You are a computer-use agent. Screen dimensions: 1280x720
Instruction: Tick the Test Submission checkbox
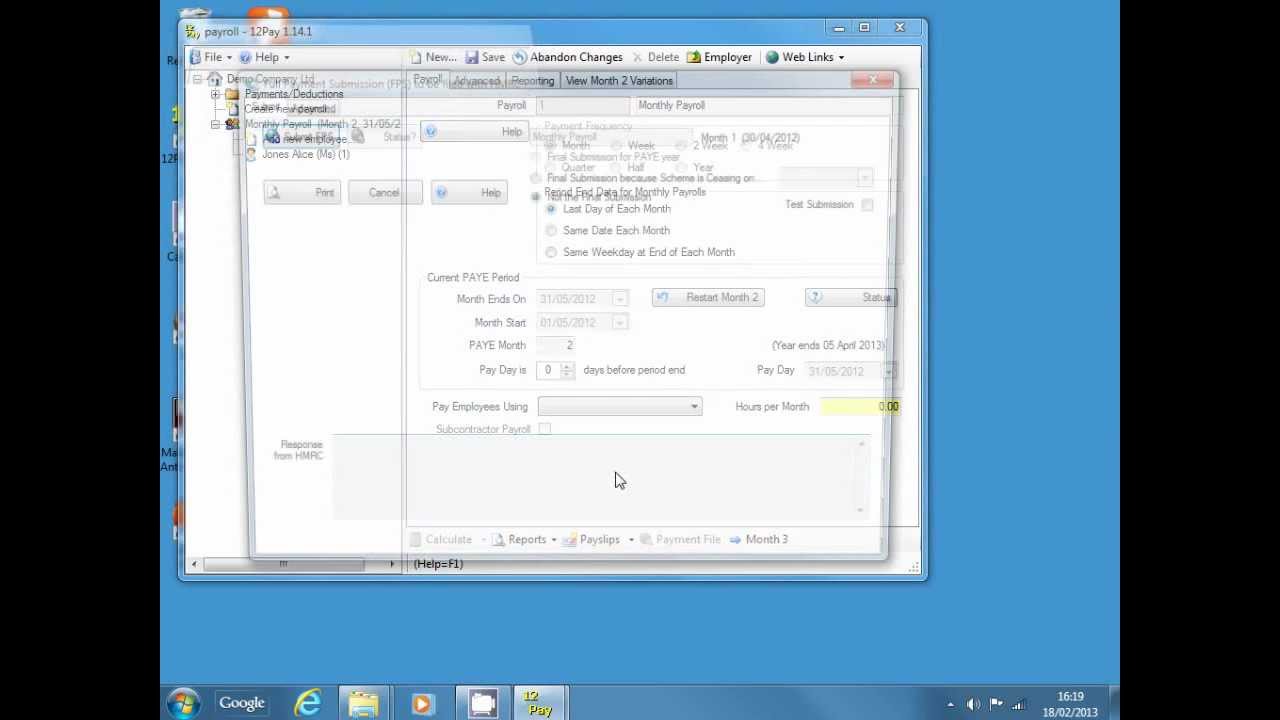[x=867, y=205]
